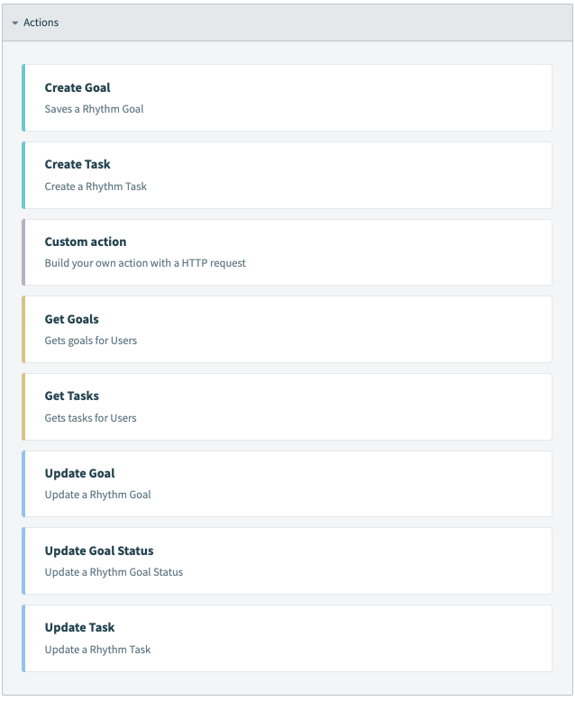Click the 'Saves a Rhythm Goal' description
This screenshot has height=701, width=575.
point(94,109)
